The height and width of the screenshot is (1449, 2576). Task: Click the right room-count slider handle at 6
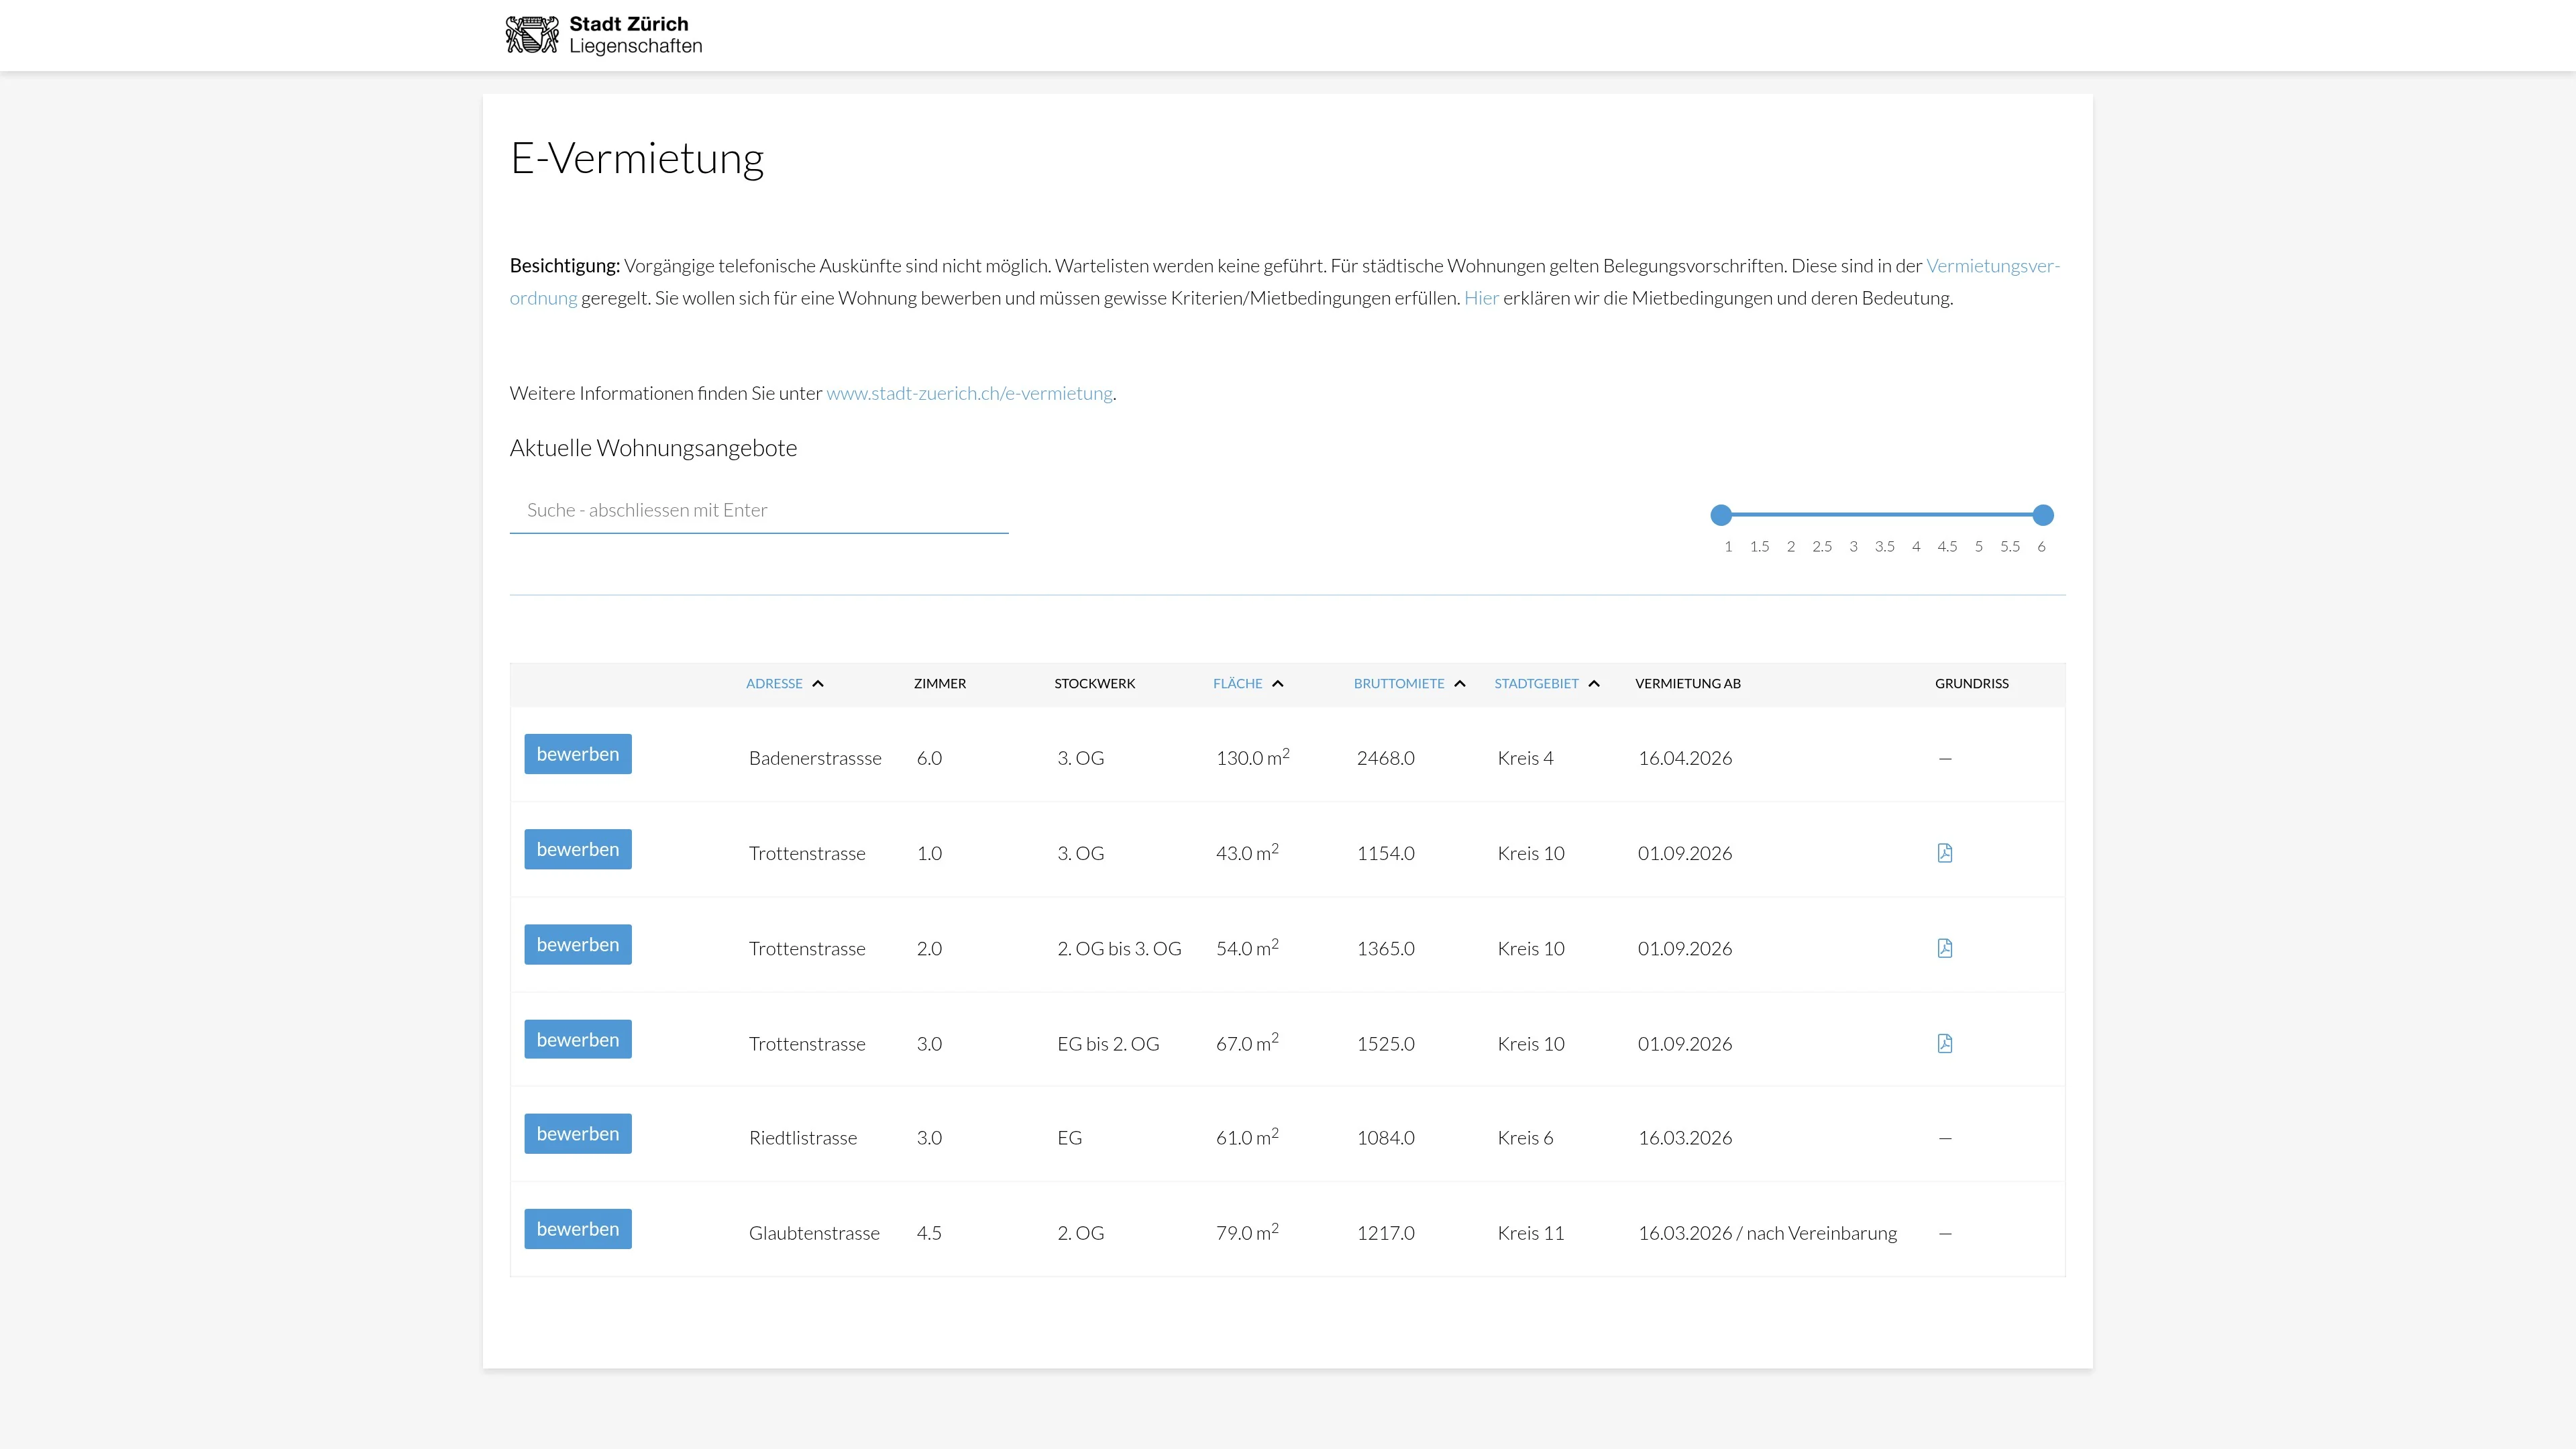pyautogui.click(x=2043, y=515)
